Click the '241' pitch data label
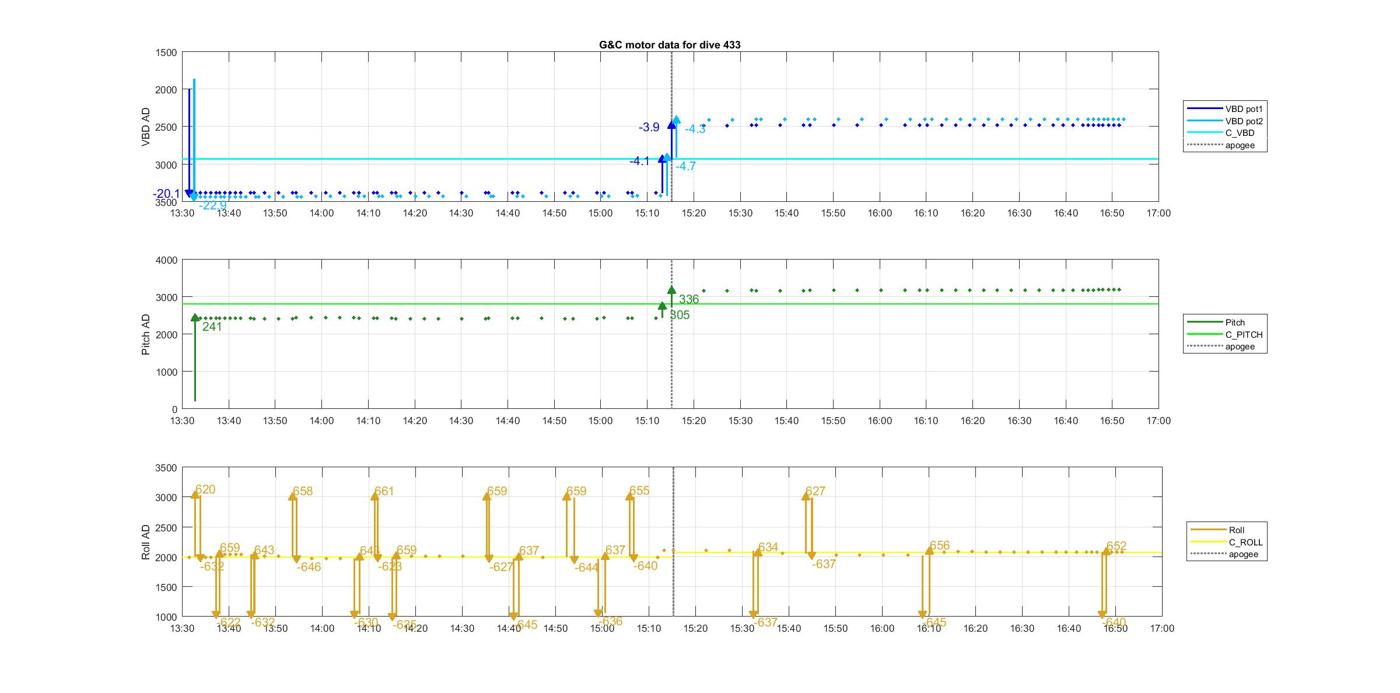This screenshot has height=693, width=1400. (x=212, y=326)
